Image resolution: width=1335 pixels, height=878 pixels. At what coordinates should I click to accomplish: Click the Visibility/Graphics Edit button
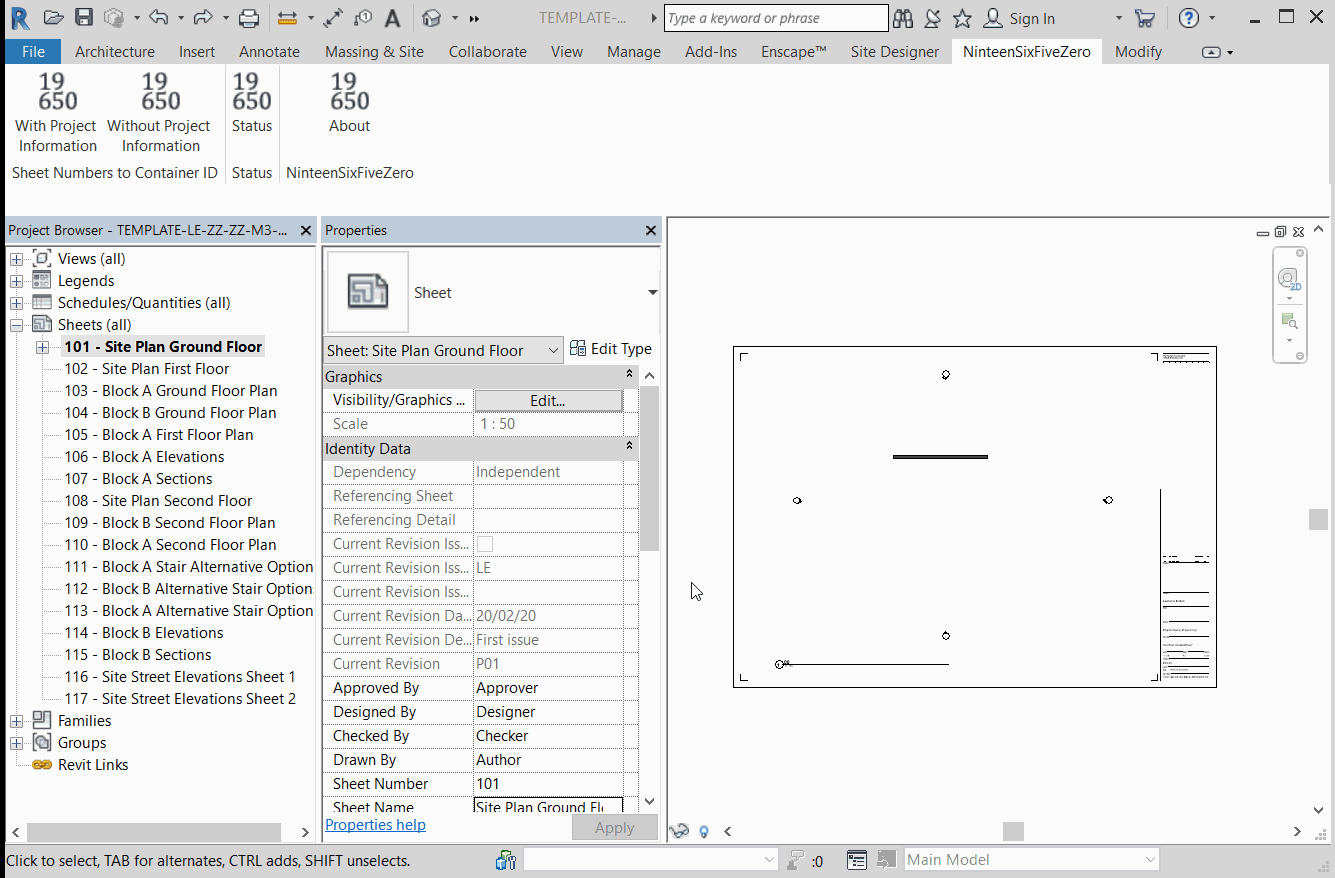point(548,400)
